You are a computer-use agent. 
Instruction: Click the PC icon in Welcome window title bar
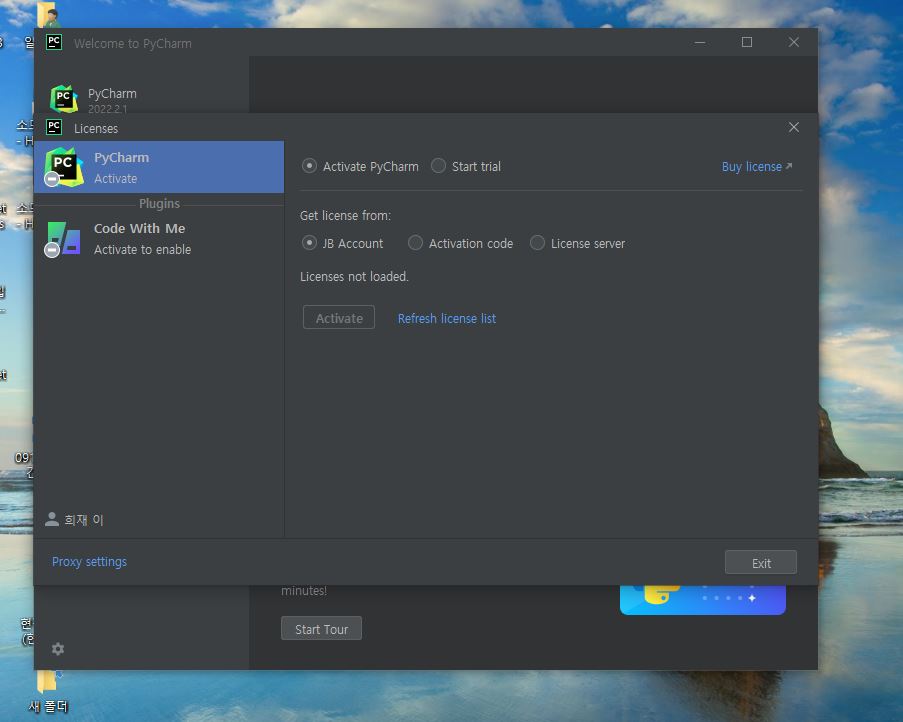pos(54,42)
